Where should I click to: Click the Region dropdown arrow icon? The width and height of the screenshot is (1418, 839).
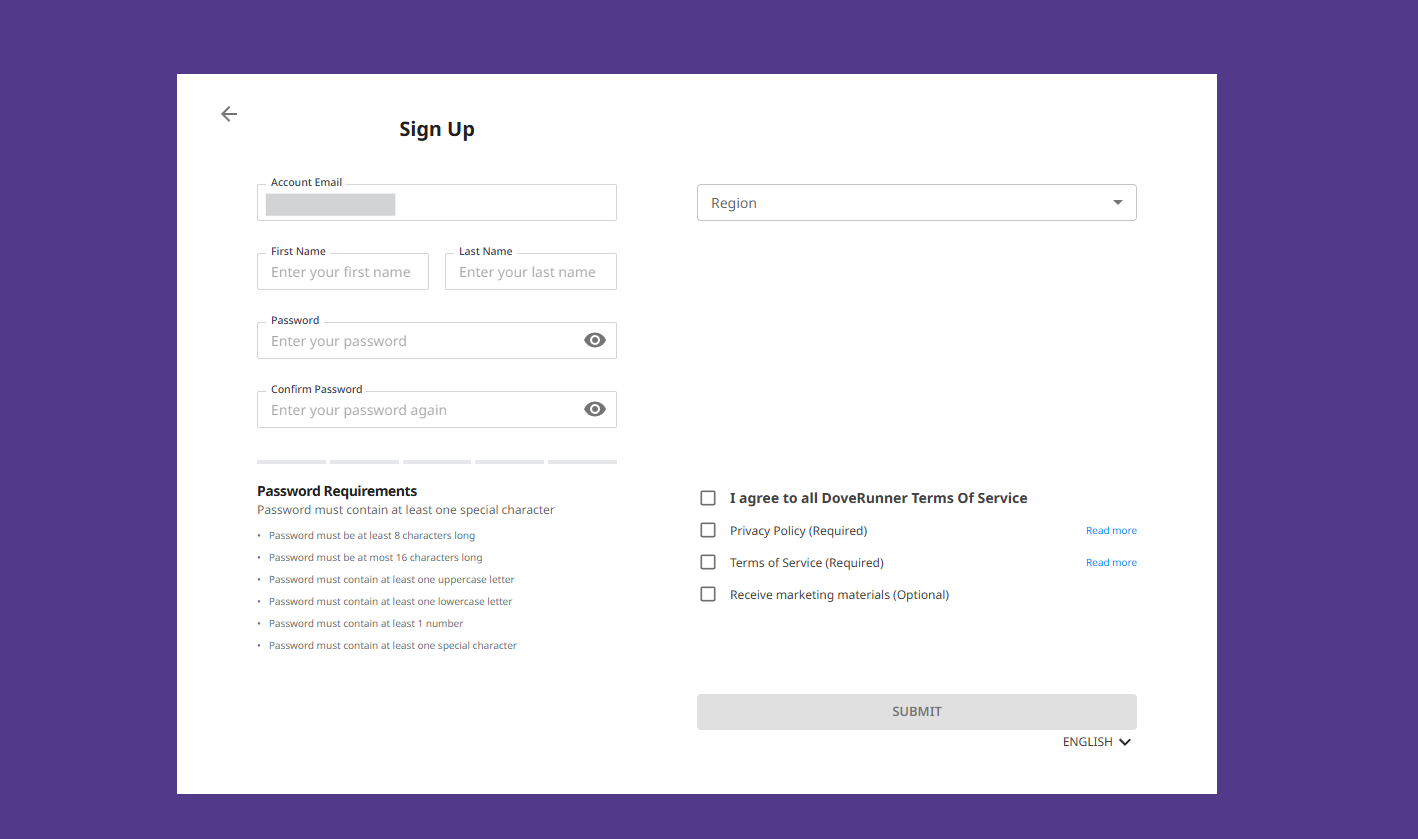click(x=1117, y=202)
